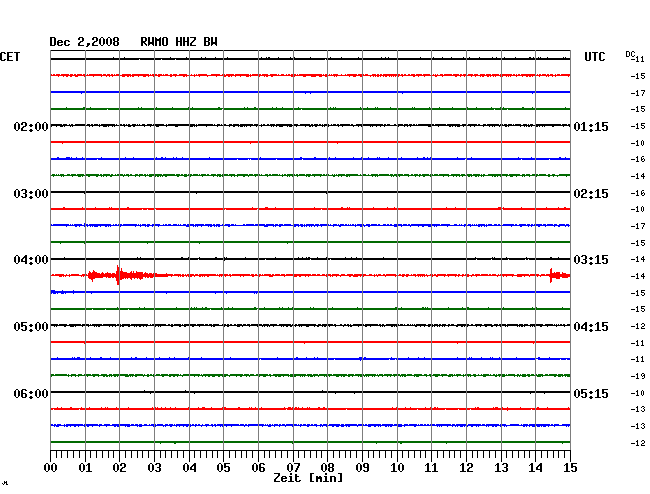Screen dimensions: 650x494
Task: Select the 13 minute axis label
Action: click(x=501, y=467)
